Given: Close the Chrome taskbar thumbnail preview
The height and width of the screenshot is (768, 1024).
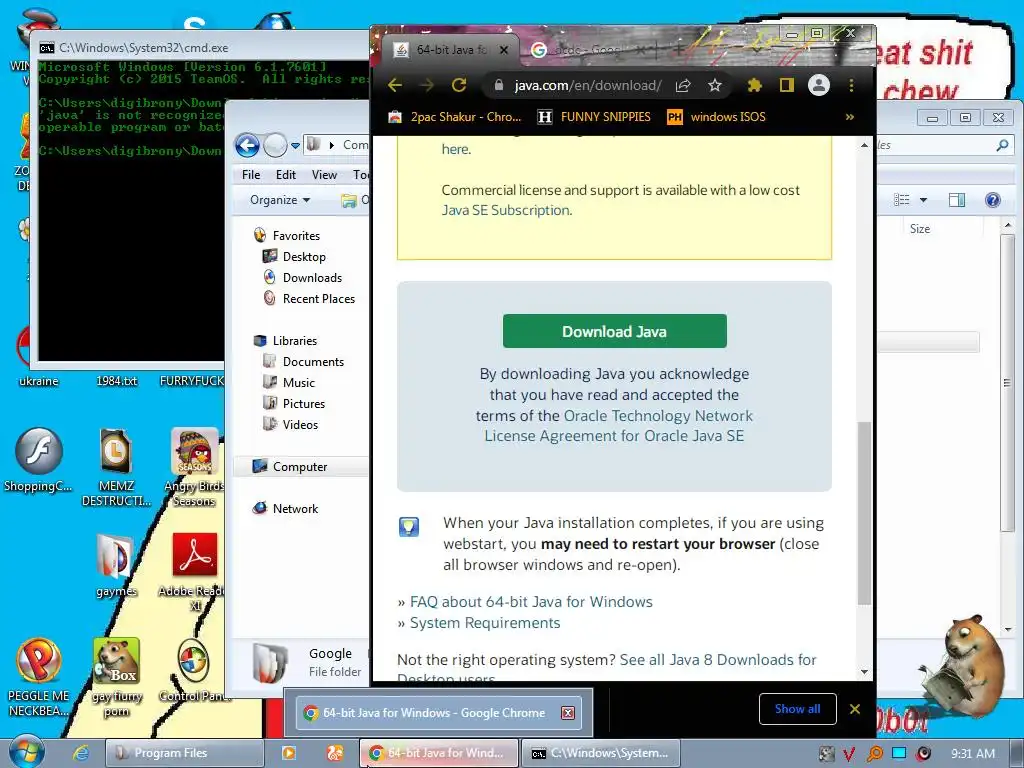Looking at the screenshot, I should click(x=568, y=712).
